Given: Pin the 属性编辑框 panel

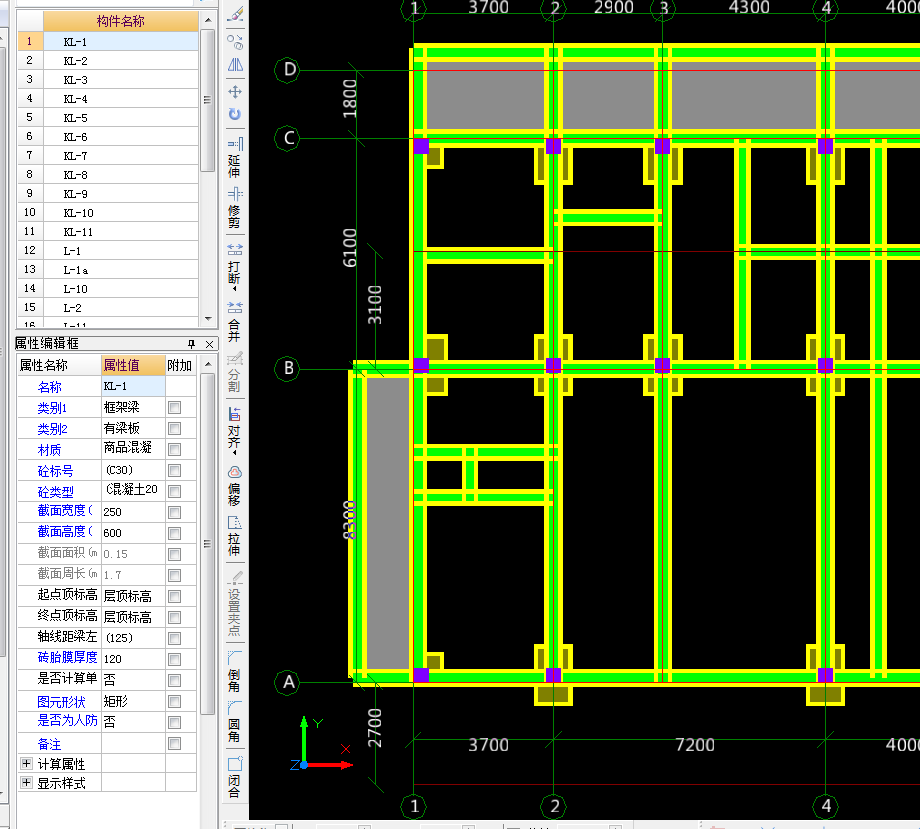Looking at the screenshot, I should point(191,344).
